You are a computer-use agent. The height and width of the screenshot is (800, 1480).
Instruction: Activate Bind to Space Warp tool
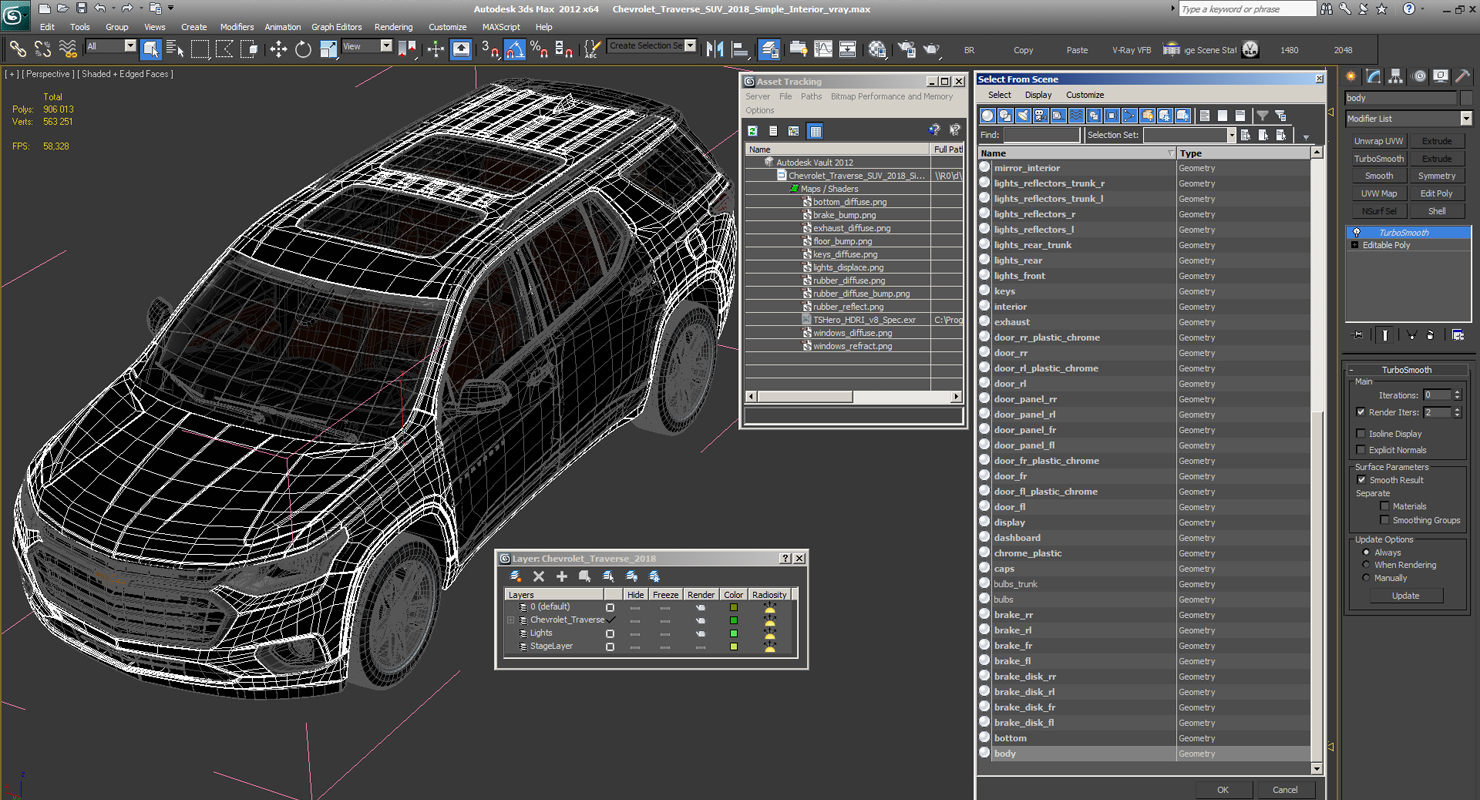point(68,48)
